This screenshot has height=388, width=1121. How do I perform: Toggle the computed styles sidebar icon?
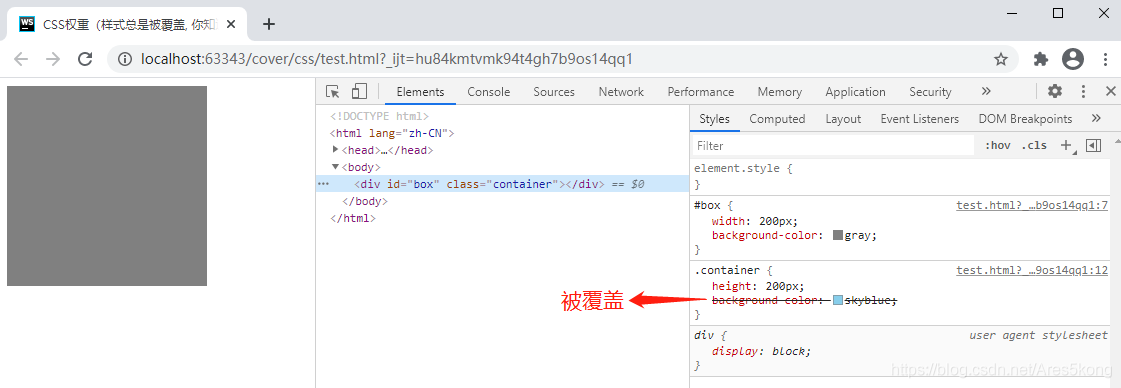1092,145
